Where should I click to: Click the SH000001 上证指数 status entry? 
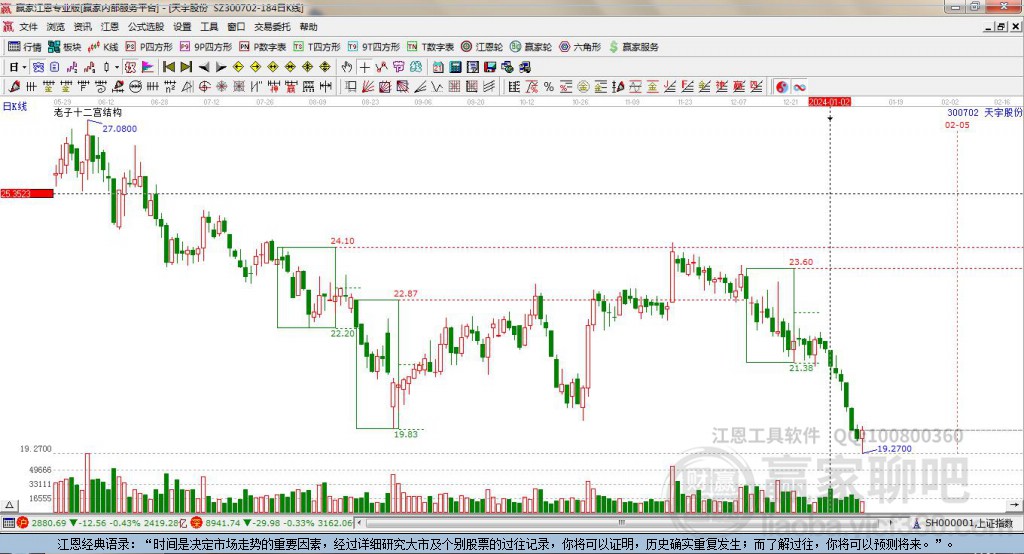pos(968,523)
